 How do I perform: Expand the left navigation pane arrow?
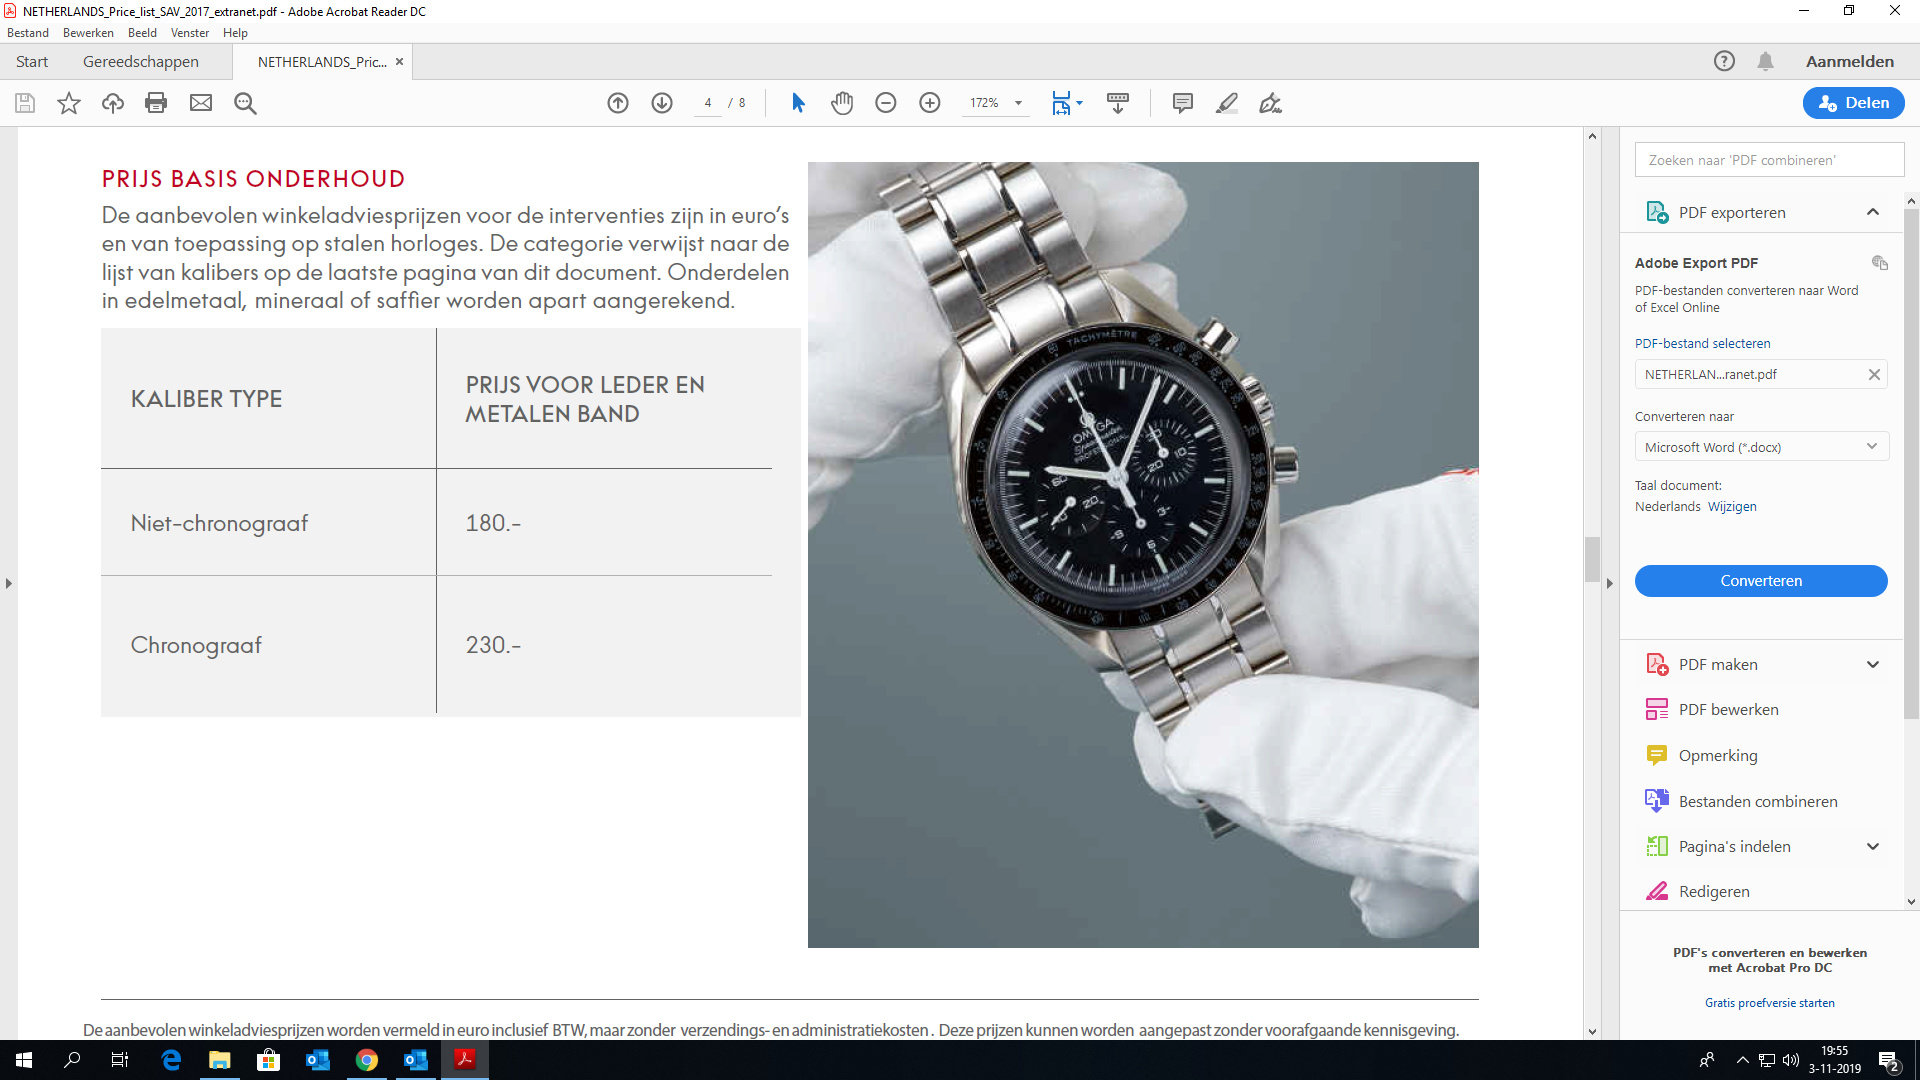click(x=9, y=583)
